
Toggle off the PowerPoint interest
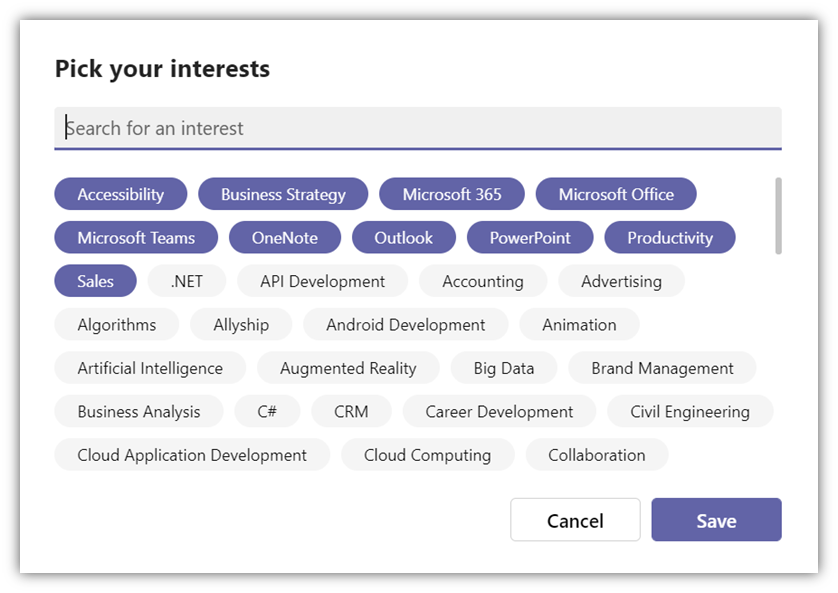[530, 238]
